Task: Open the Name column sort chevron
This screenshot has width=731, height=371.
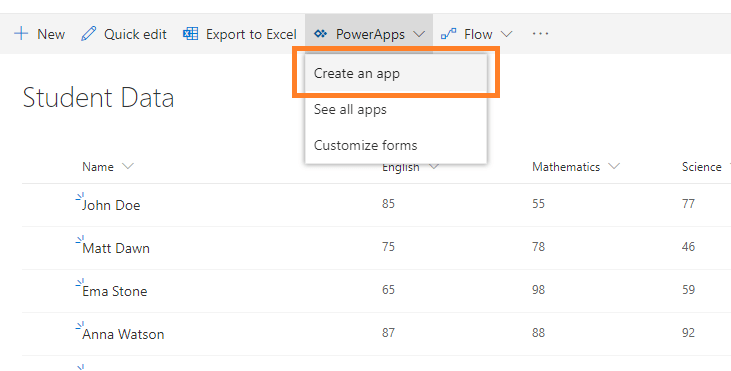Action: click(127, 166)
